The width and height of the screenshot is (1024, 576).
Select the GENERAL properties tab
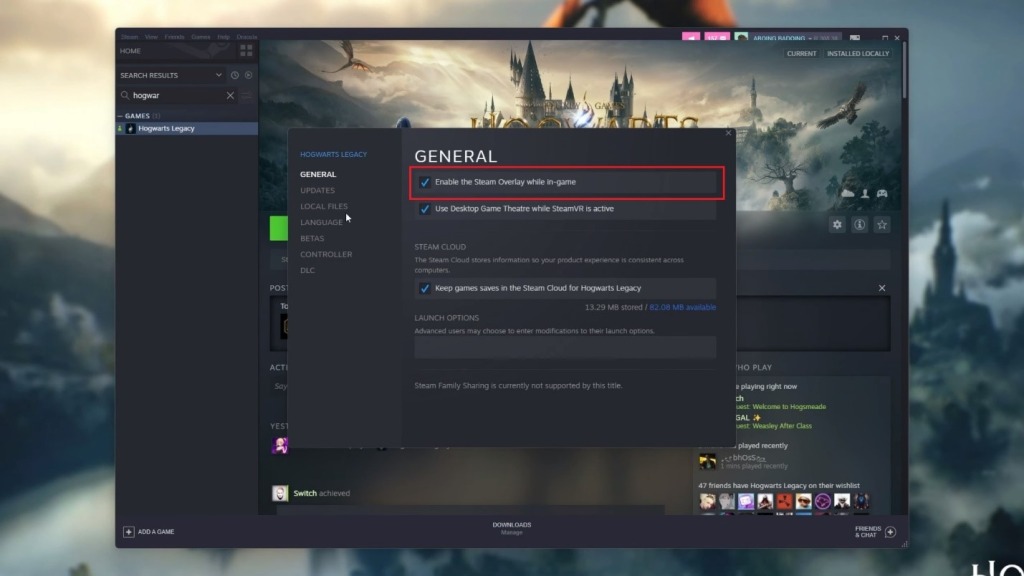[x=318, y=174]
